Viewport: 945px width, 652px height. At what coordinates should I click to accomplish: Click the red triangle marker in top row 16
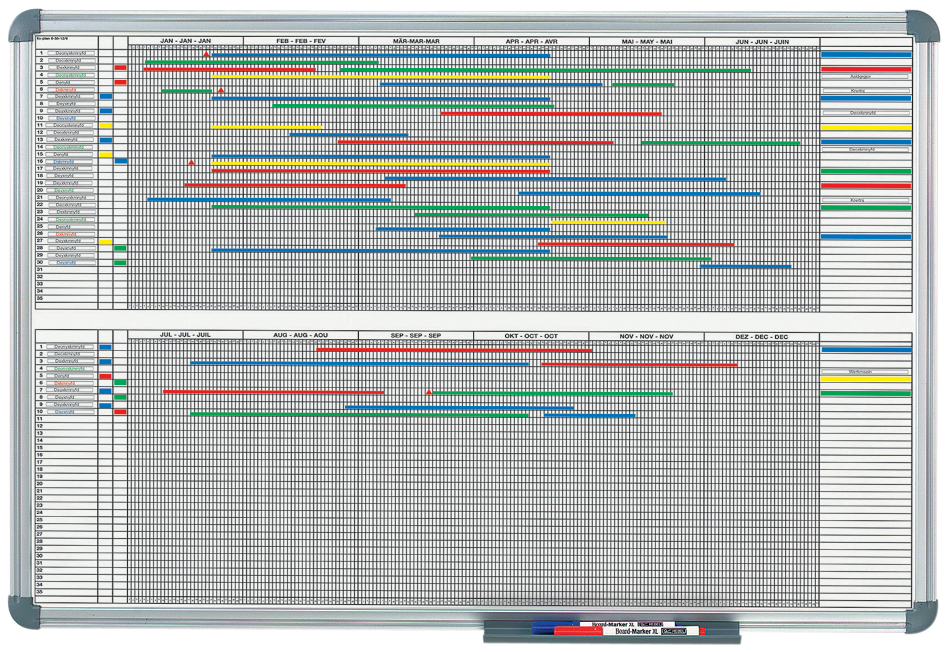(191, 162)
